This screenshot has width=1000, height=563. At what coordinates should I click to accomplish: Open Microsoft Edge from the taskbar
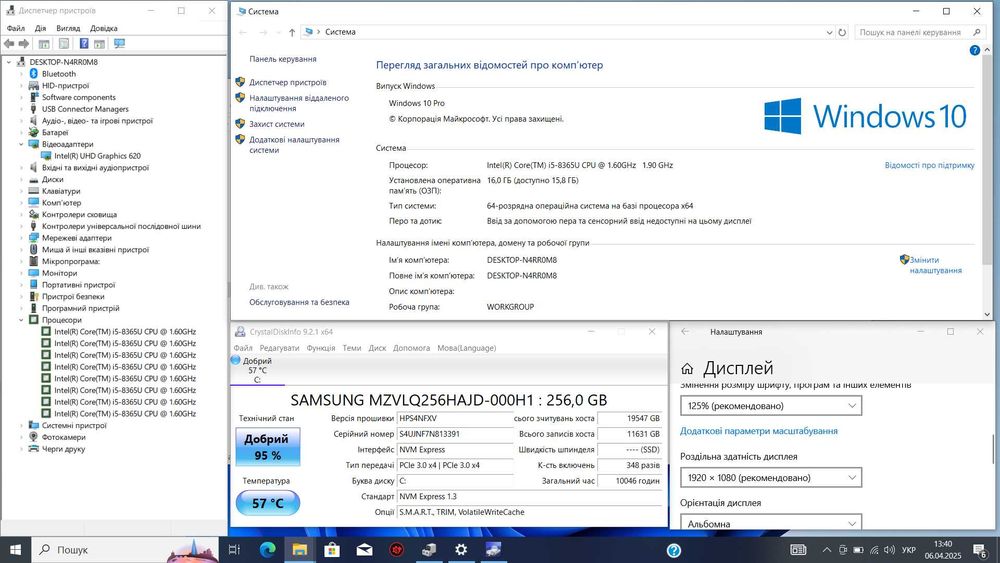(267, 550)
